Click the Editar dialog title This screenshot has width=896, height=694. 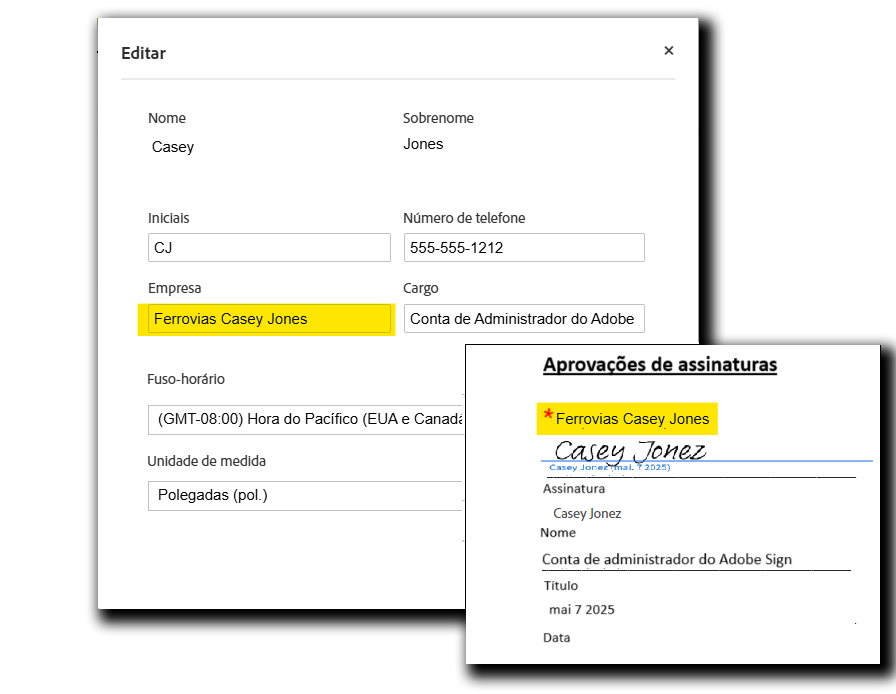tap(143, 53)
